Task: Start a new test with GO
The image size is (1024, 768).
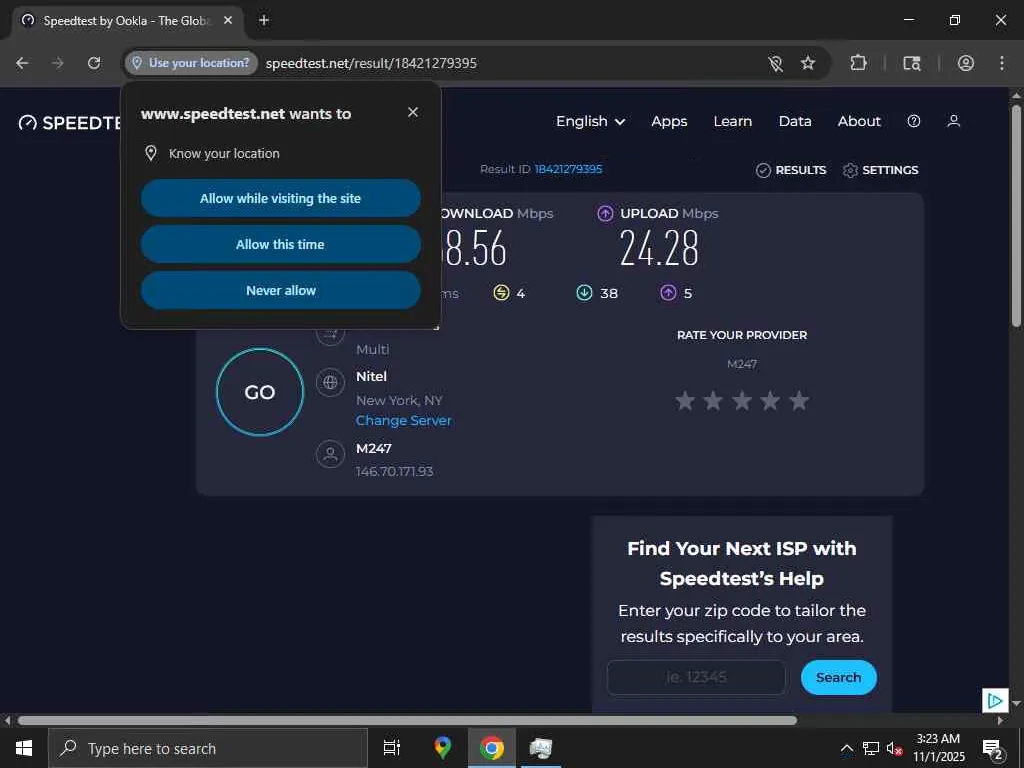Action: (260, 392)
